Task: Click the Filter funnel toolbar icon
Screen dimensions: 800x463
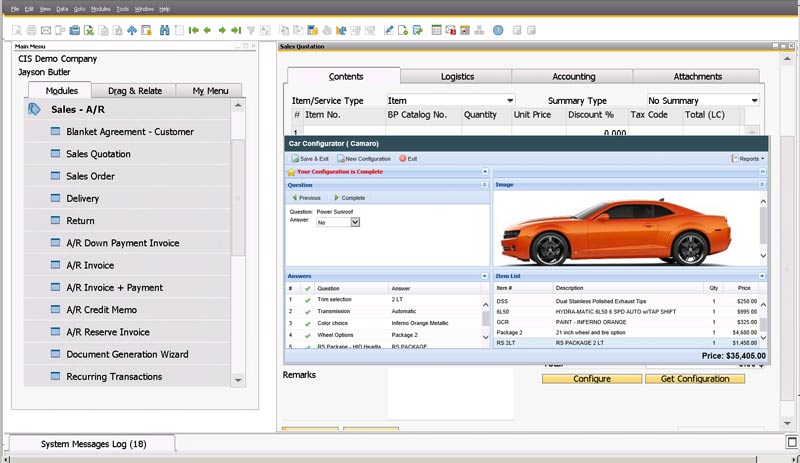Action: (x=251, y=31)
